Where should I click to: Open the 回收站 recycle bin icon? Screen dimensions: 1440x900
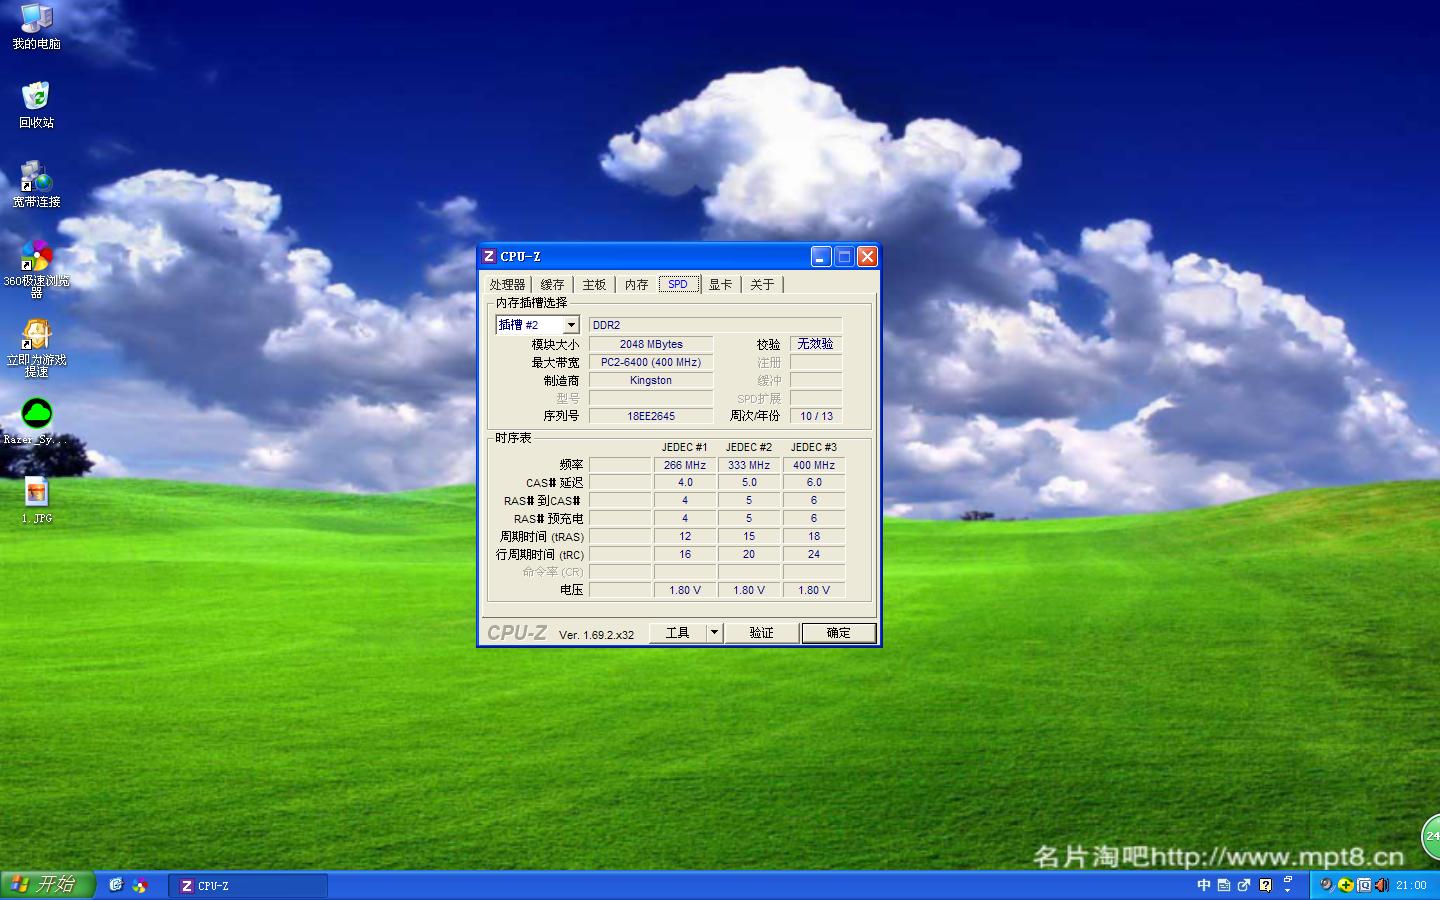pyautogui.click(x=36, y=106)
